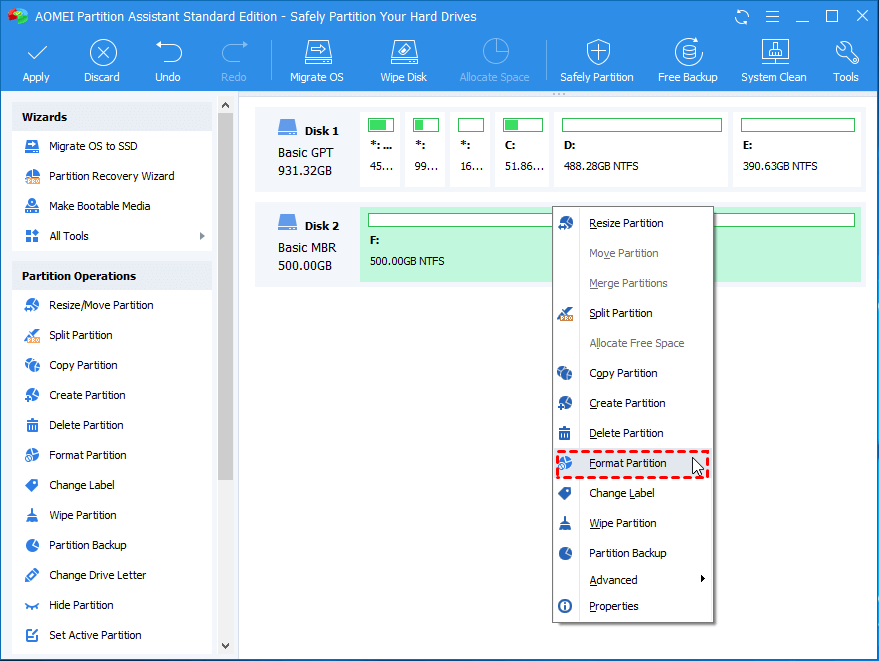Open the System Clean tool

pos(773,60)
